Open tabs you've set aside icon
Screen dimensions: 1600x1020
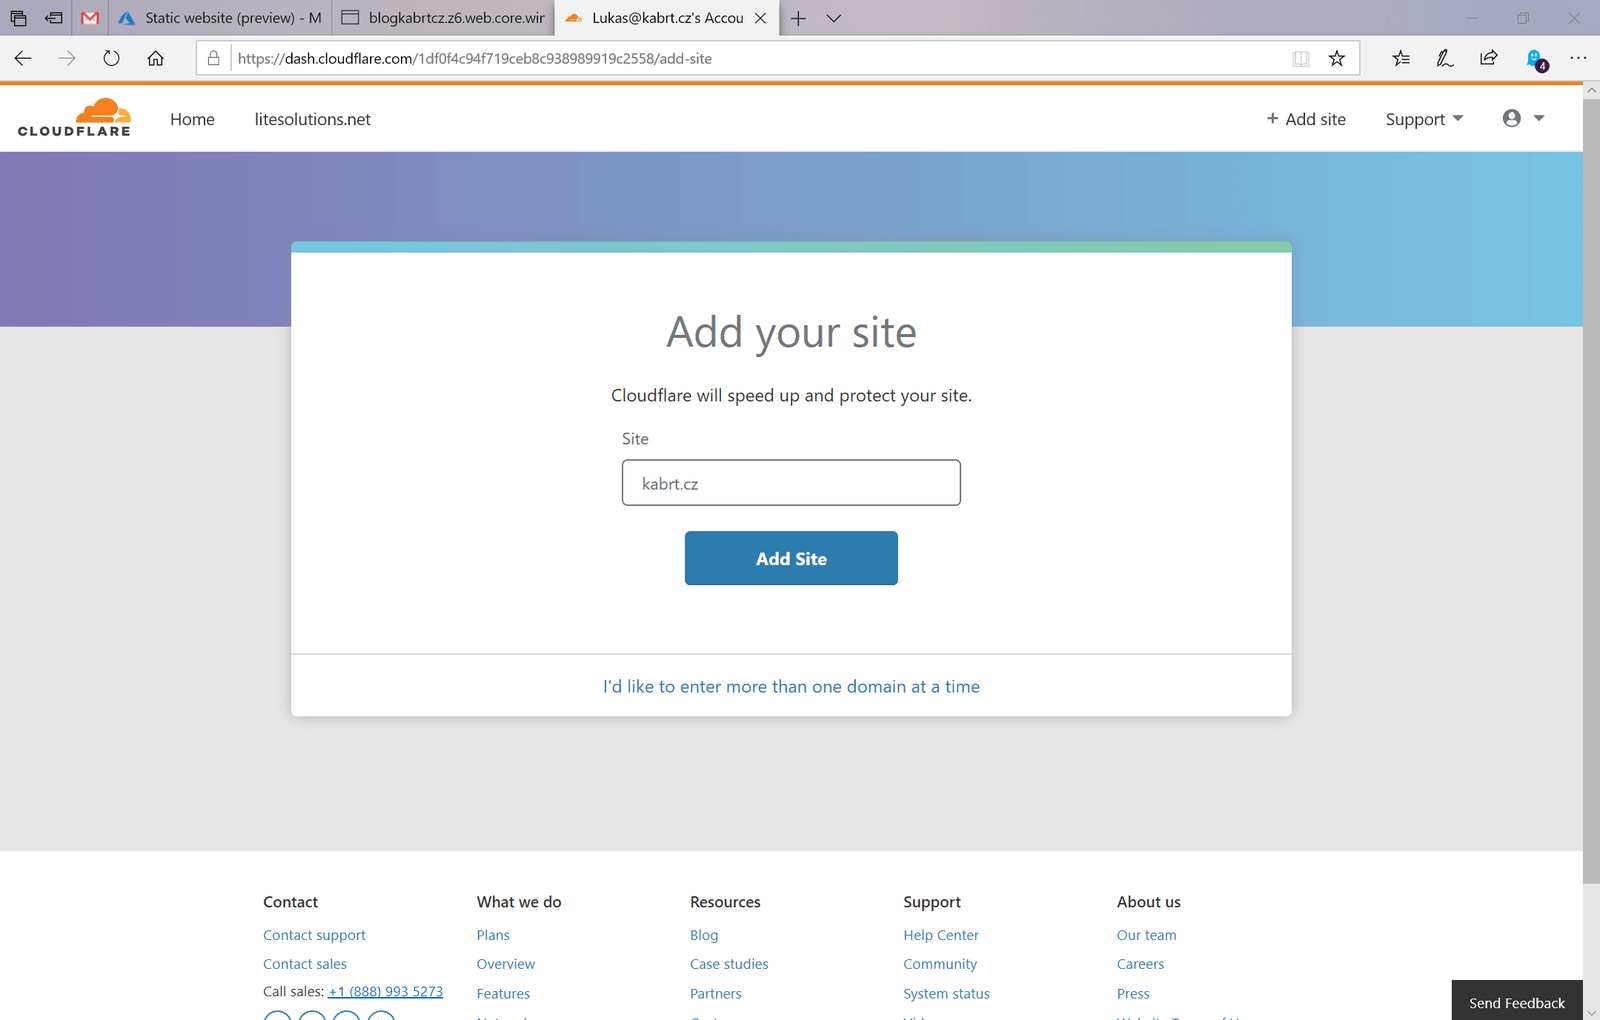point(18,18)
